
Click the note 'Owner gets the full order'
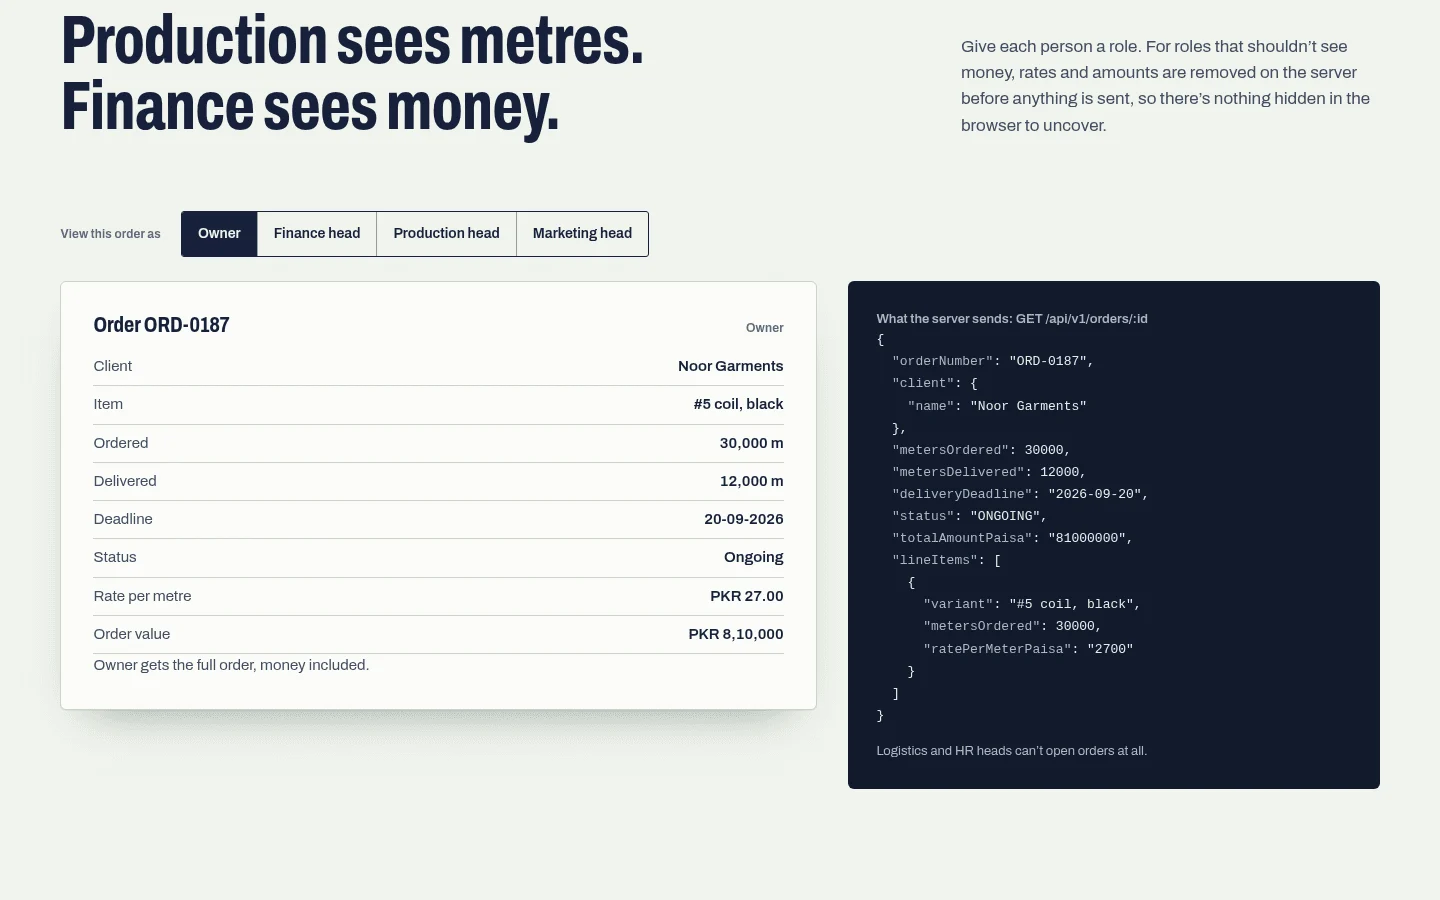point(231,665)
